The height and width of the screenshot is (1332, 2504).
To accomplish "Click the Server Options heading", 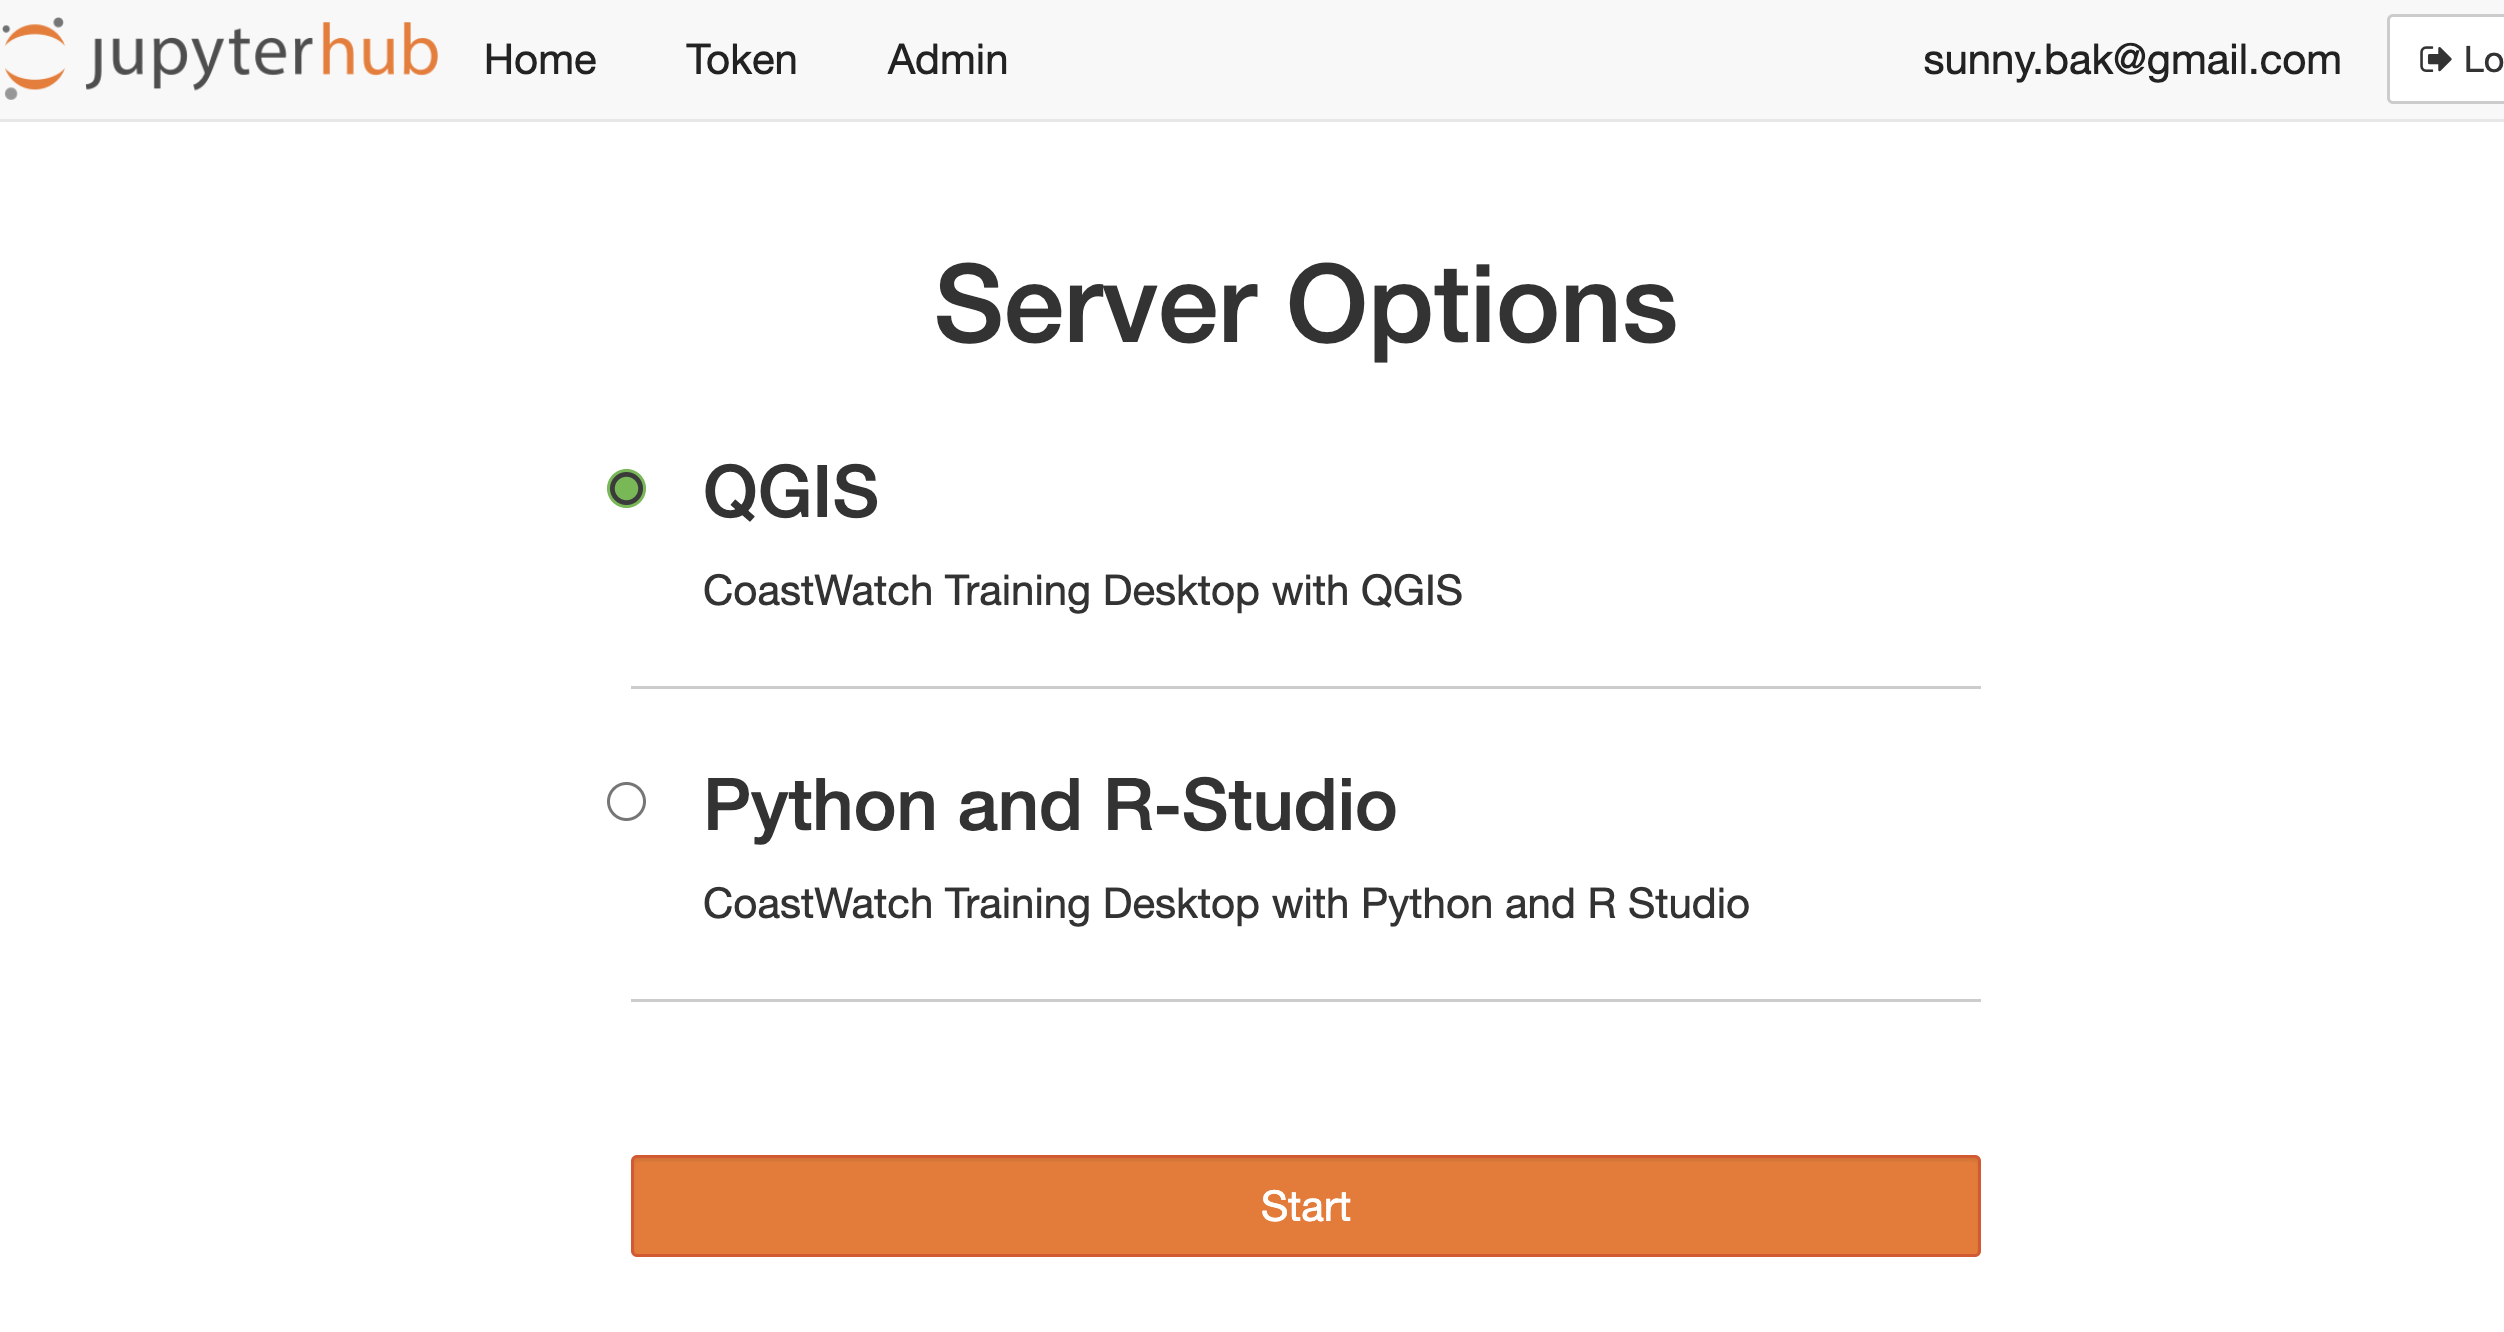I will [x=1305, y=305].
